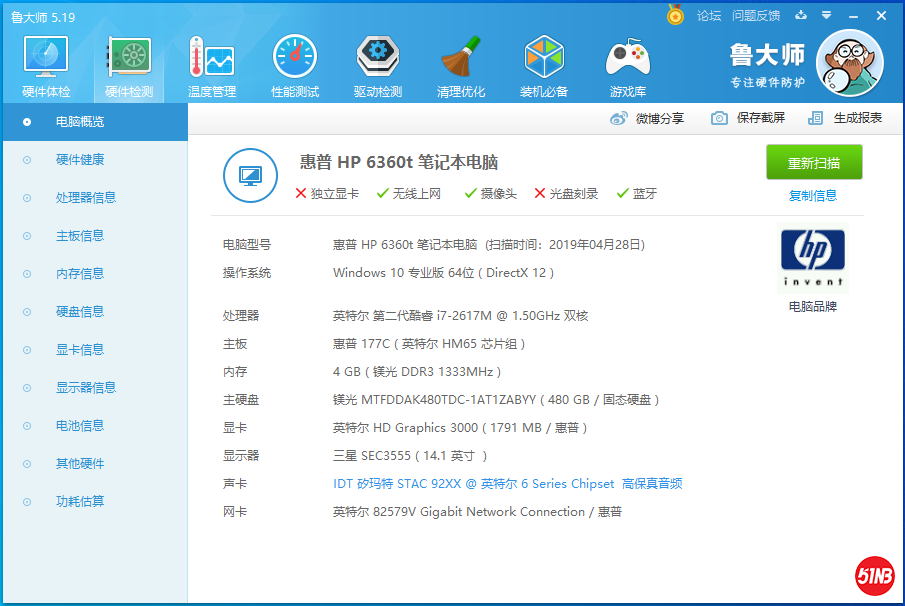Toggle the 摄像头 camera status check
Image resolution: width=905 pixels, height=606 pixels.
coord(497,193)
